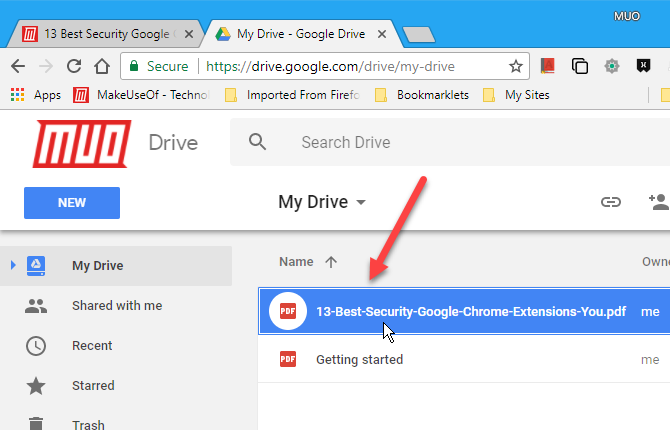The width and height of the screenshot is (670, 430).
Task: Open the red book extension icon
Action: click(x=547, y=66)
